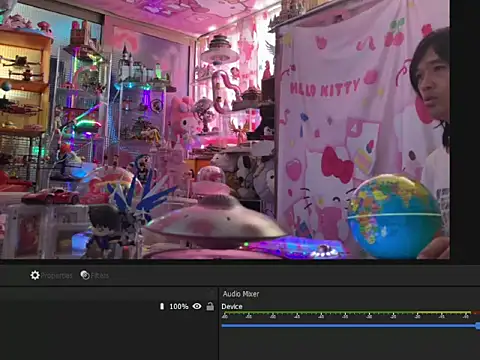Image resolution: width=480 pixels, height=360 pixels.
Task: Open Filters using the overlapping circles icon
Action: point(85,275)
